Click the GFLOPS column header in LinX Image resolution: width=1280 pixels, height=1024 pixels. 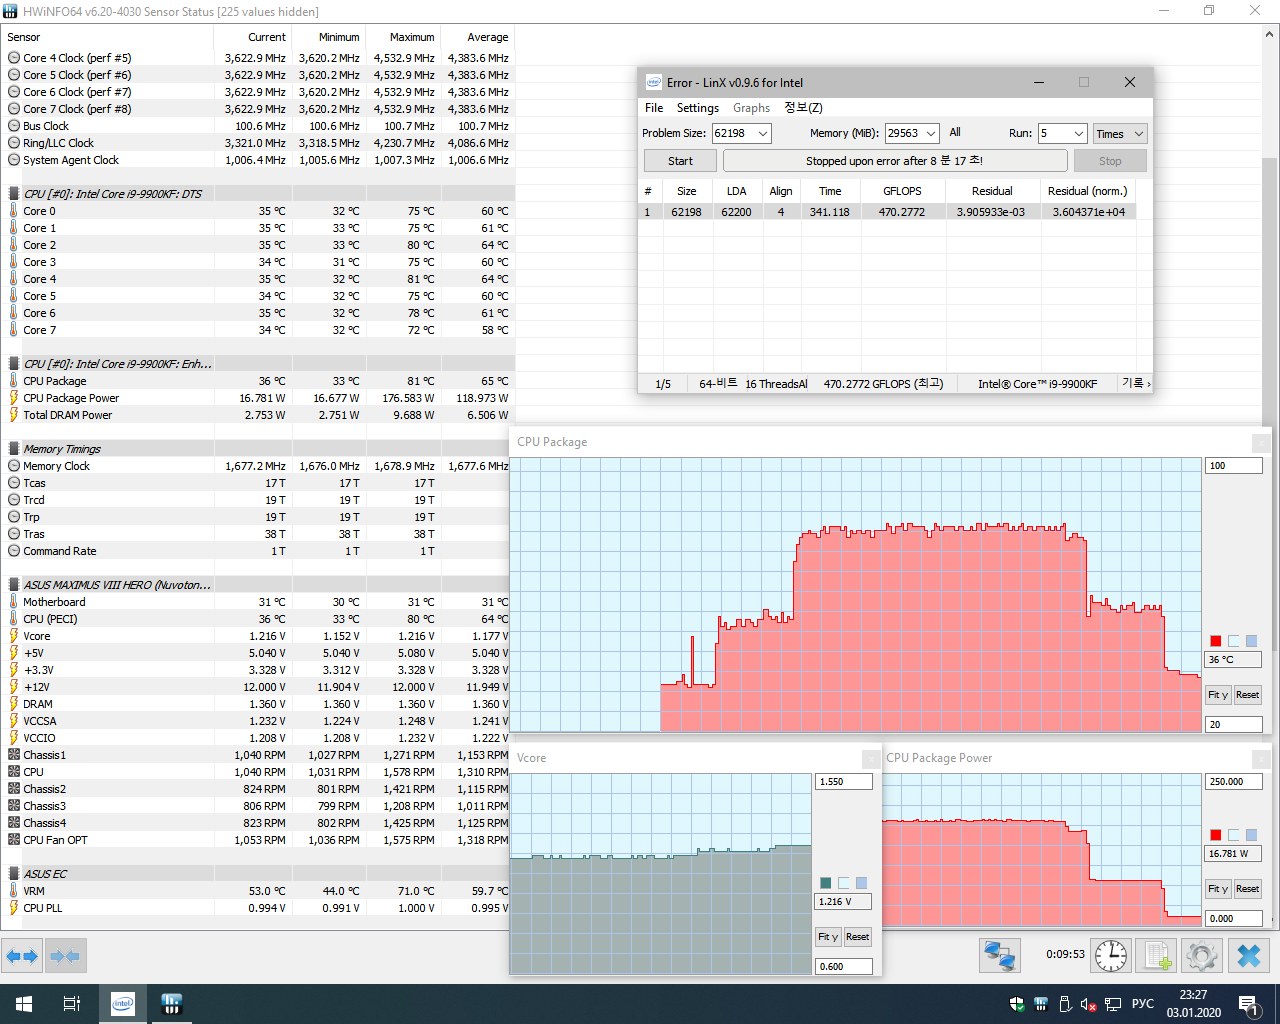(902, 191)
